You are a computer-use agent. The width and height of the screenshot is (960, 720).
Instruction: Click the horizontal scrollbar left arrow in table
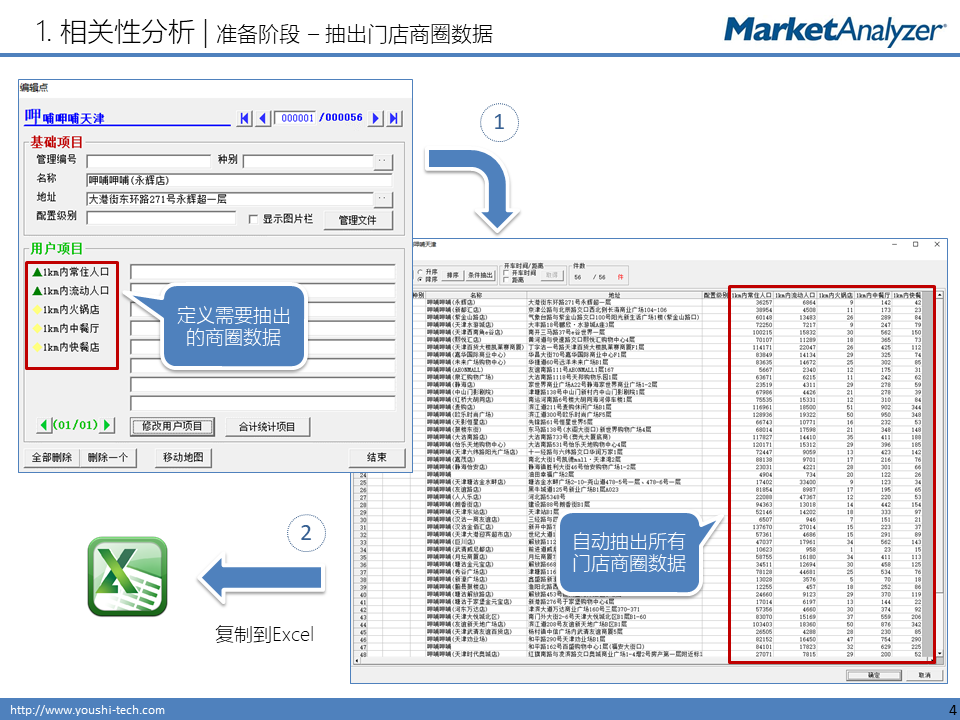tap(358, 661)
